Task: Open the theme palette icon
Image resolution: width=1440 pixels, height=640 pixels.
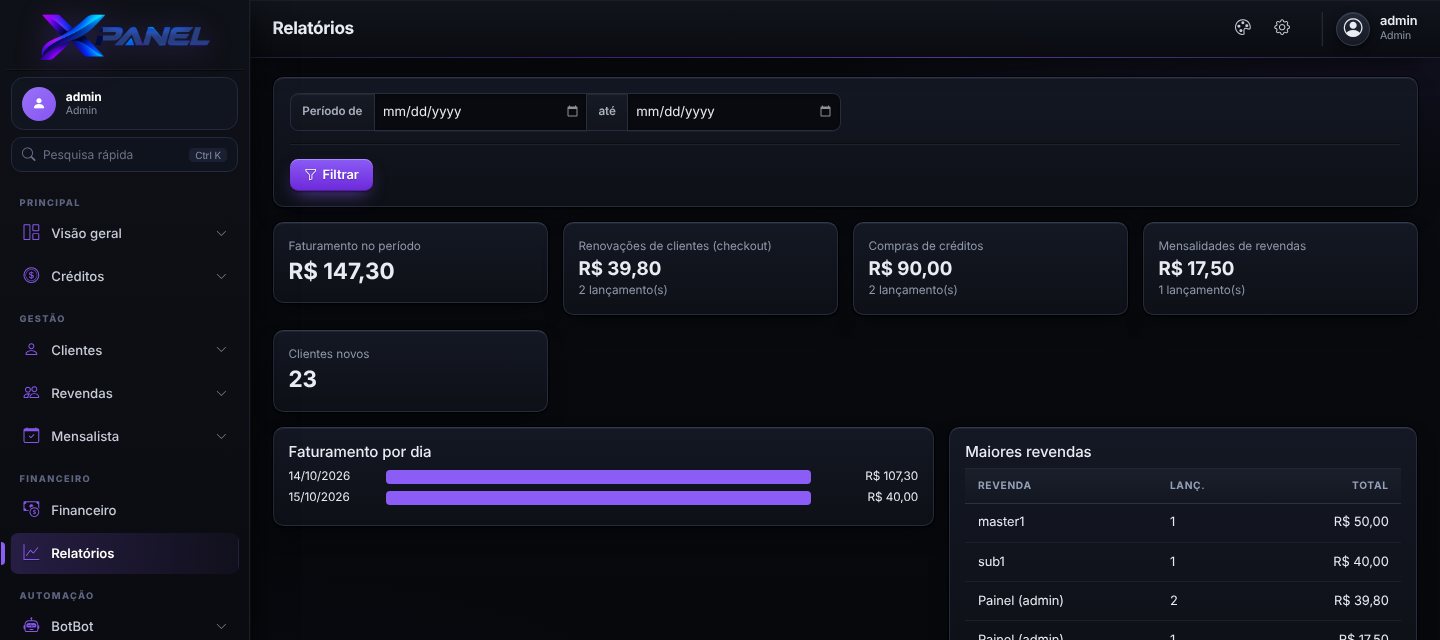Action: coord(1243,28)
